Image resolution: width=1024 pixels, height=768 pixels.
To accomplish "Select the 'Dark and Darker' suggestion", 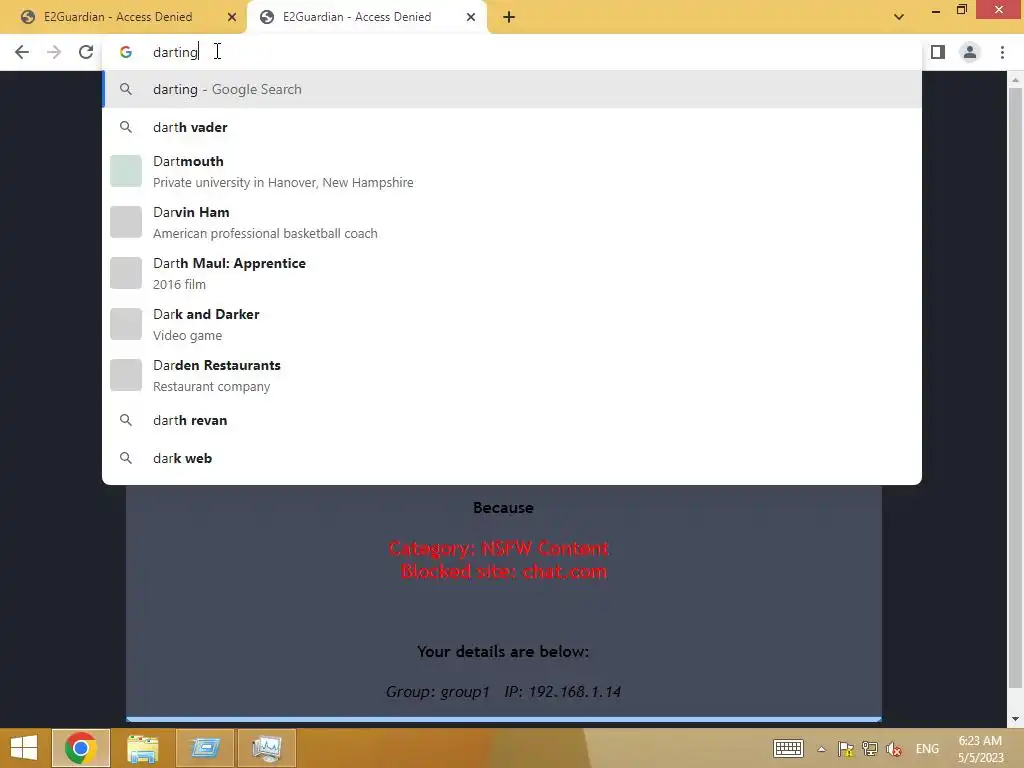I will click(512, 324).
